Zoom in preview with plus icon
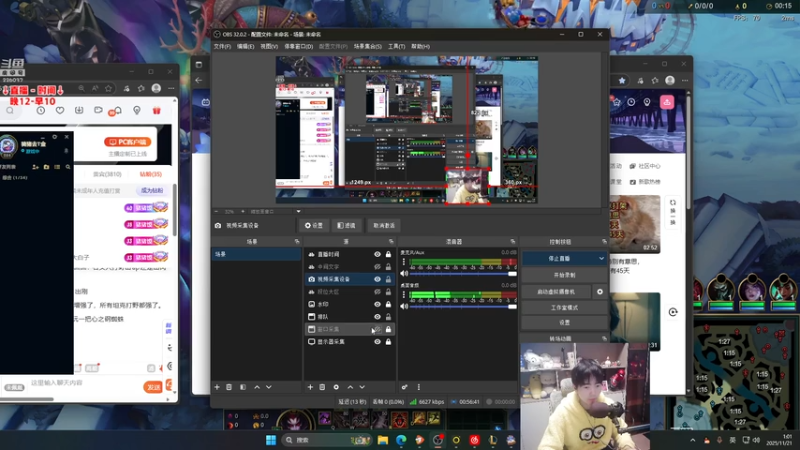Viewport: 800px width, 450px height. point(243,211)
